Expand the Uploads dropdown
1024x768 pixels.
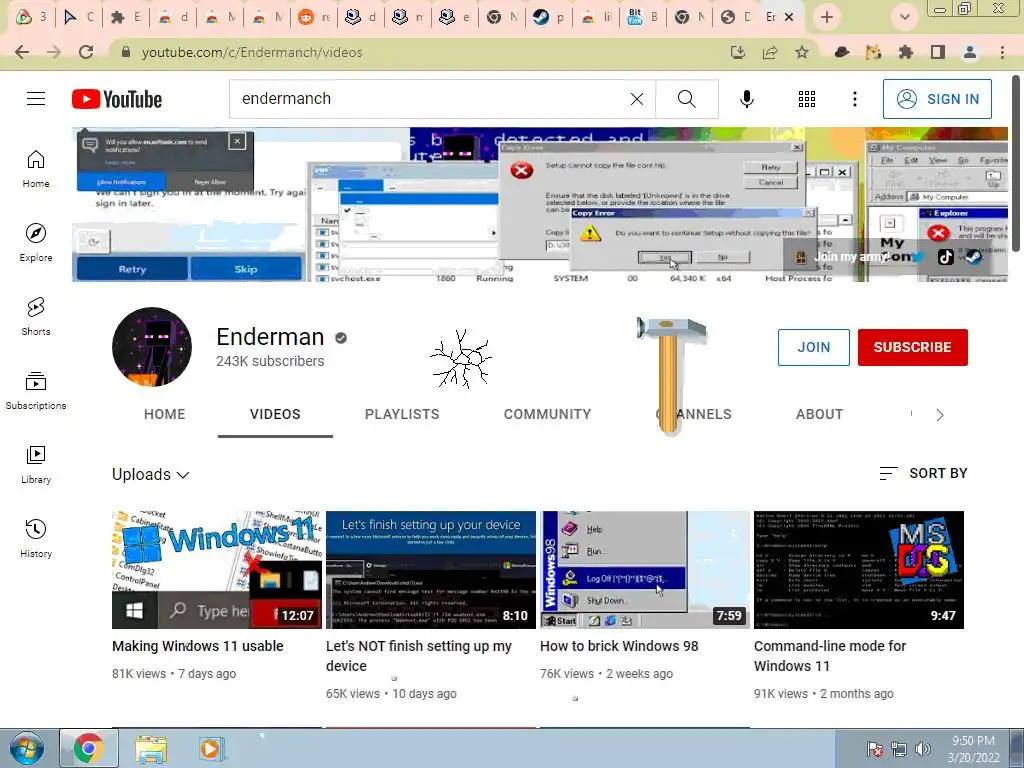(151, 474)
